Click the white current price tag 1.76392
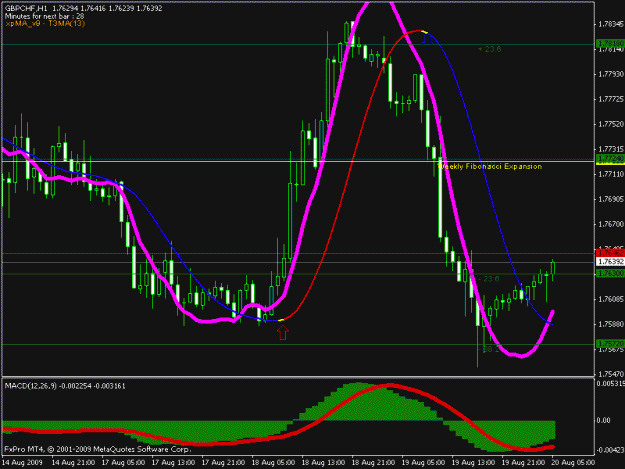Screen dimensions: 625x469 coord(610,262)
